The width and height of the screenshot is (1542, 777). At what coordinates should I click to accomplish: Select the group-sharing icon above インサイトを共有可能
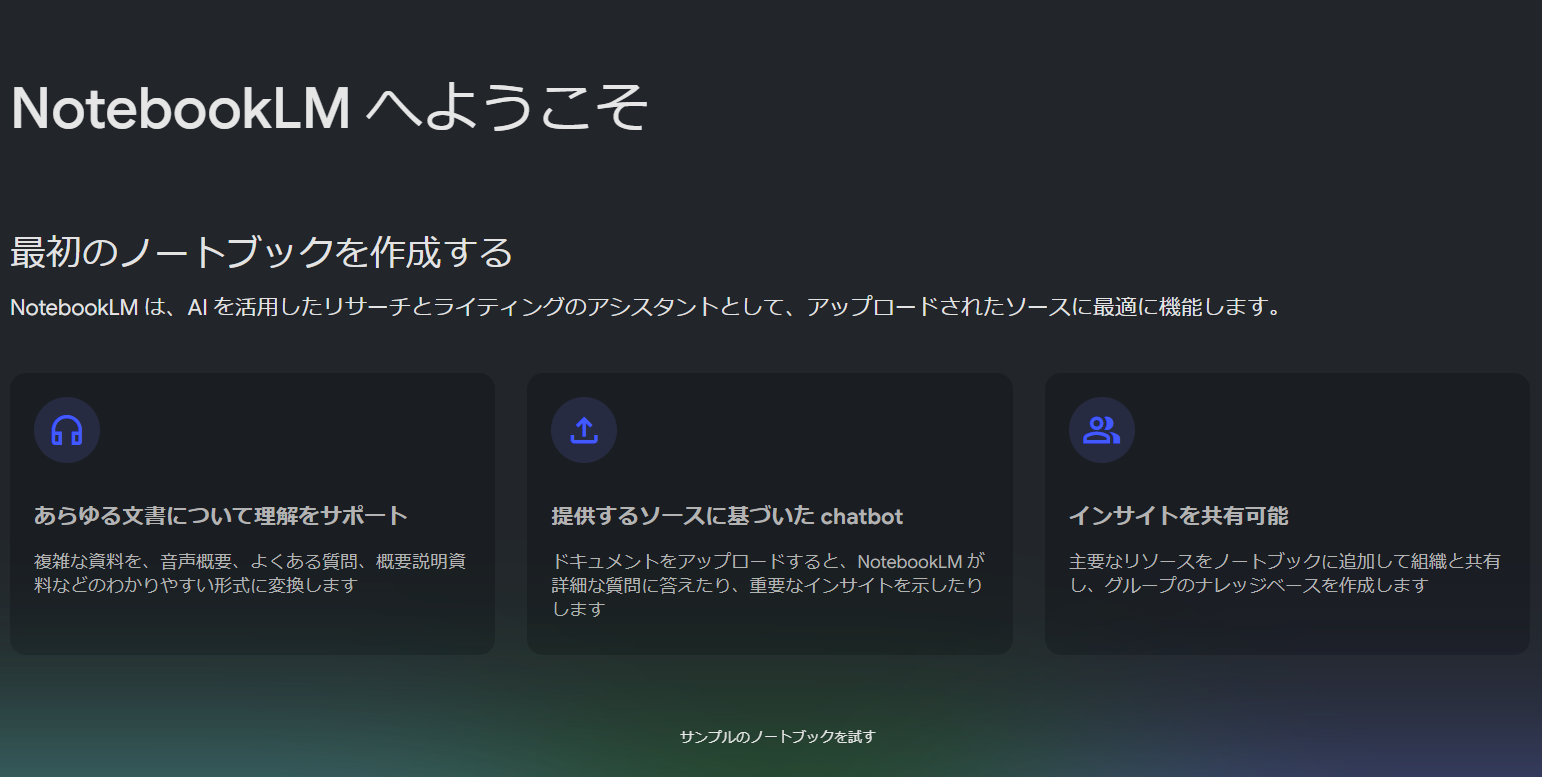tap(1101, 429)
